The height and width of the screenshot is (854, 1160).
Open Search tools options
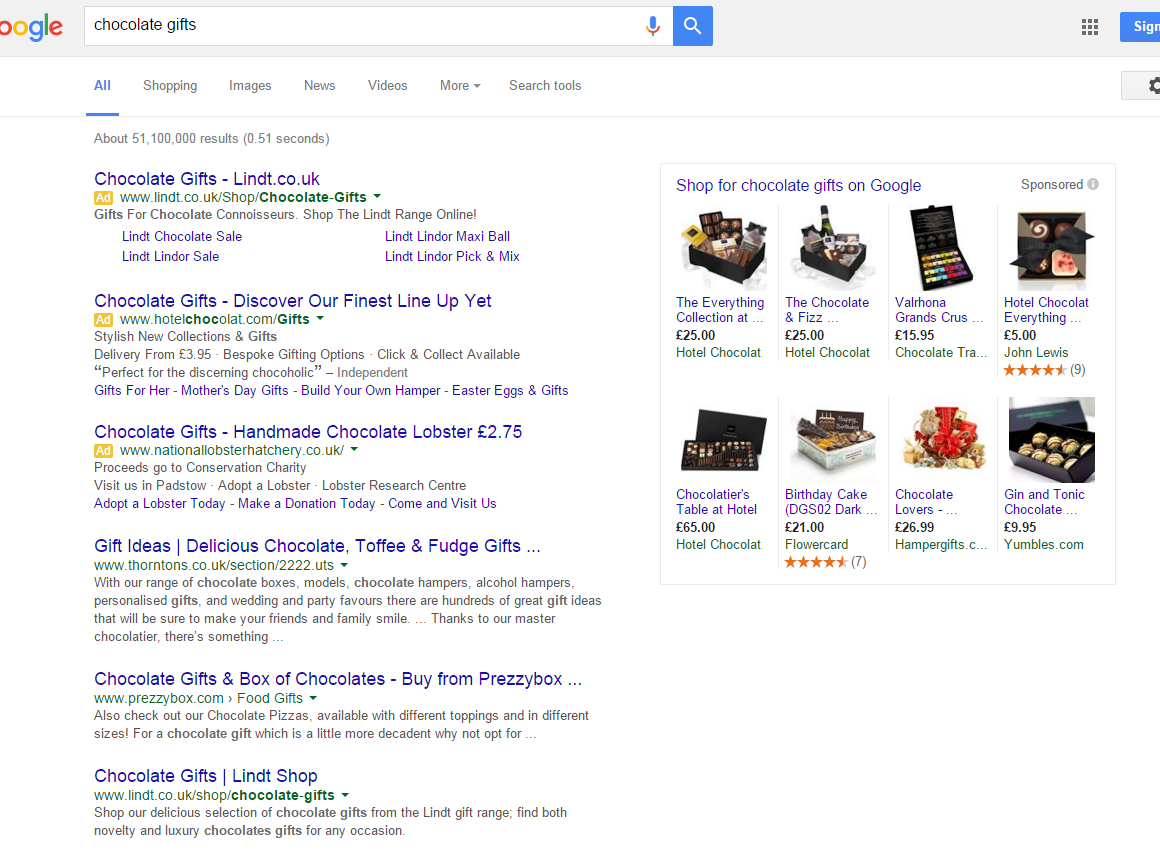click(x=545, y=86)
